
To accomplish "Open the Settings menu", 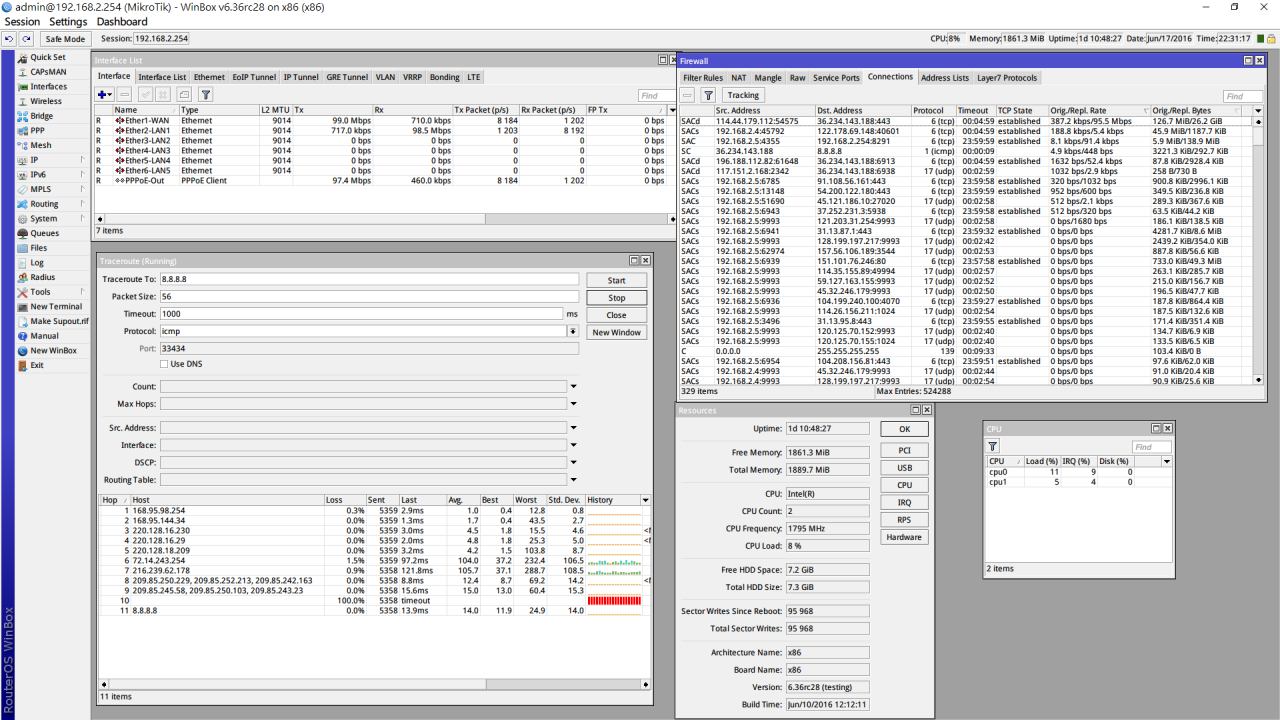I will click(x=68, y=21).
